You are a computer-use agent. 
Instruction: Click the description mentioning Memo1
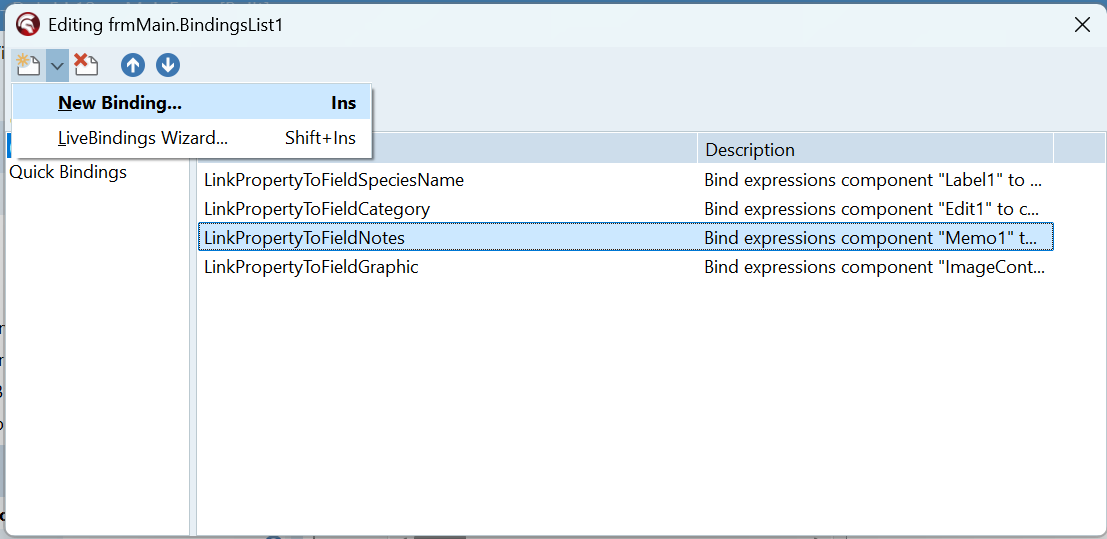[x=872, y=238]
